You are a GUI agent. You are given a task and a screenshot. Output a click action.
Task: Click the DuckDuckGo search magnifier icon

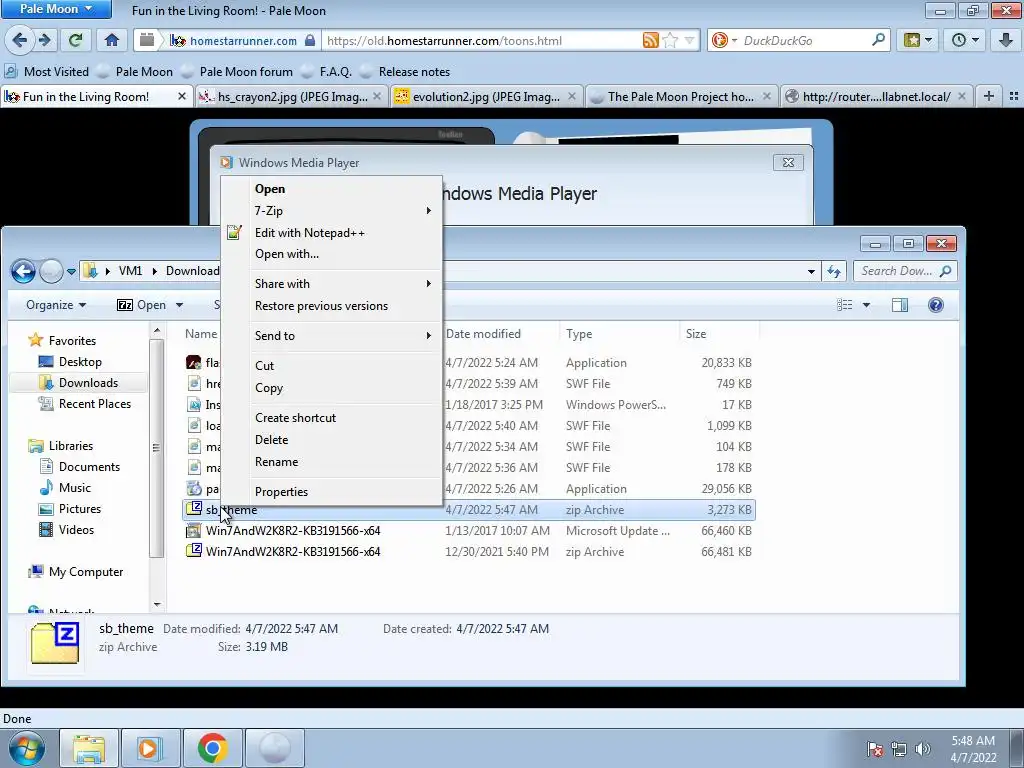point(878,40)
